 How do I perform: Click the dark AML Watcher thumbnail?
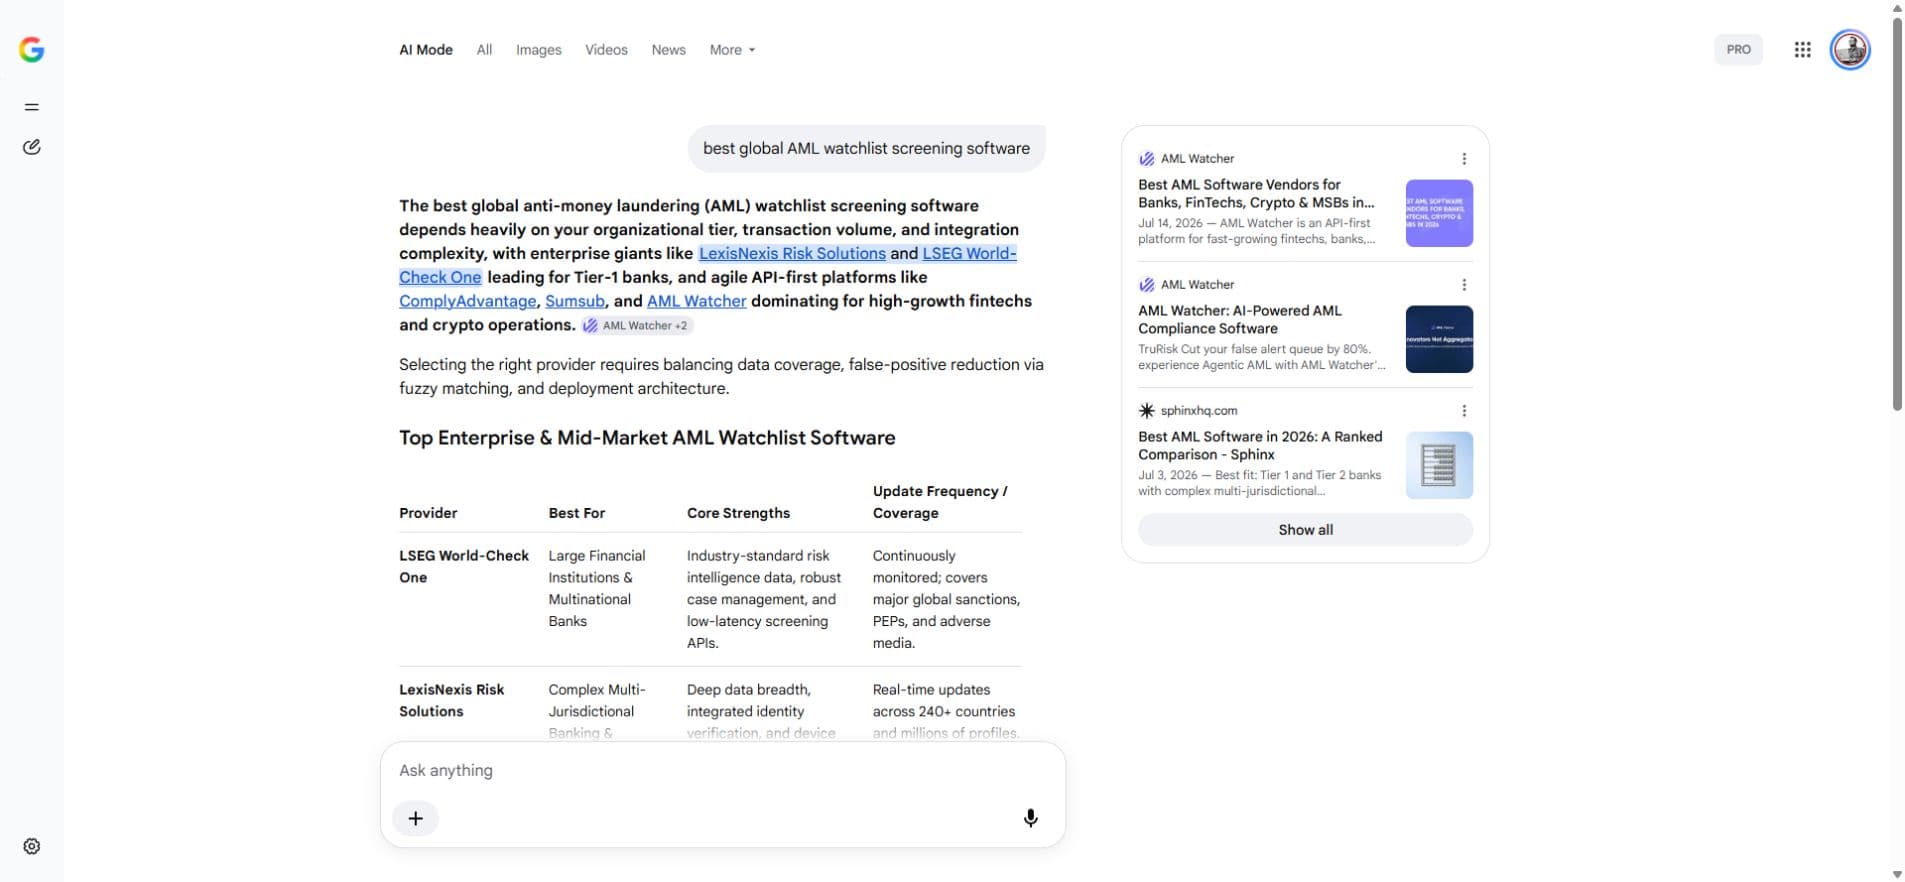pos(1439,339)
